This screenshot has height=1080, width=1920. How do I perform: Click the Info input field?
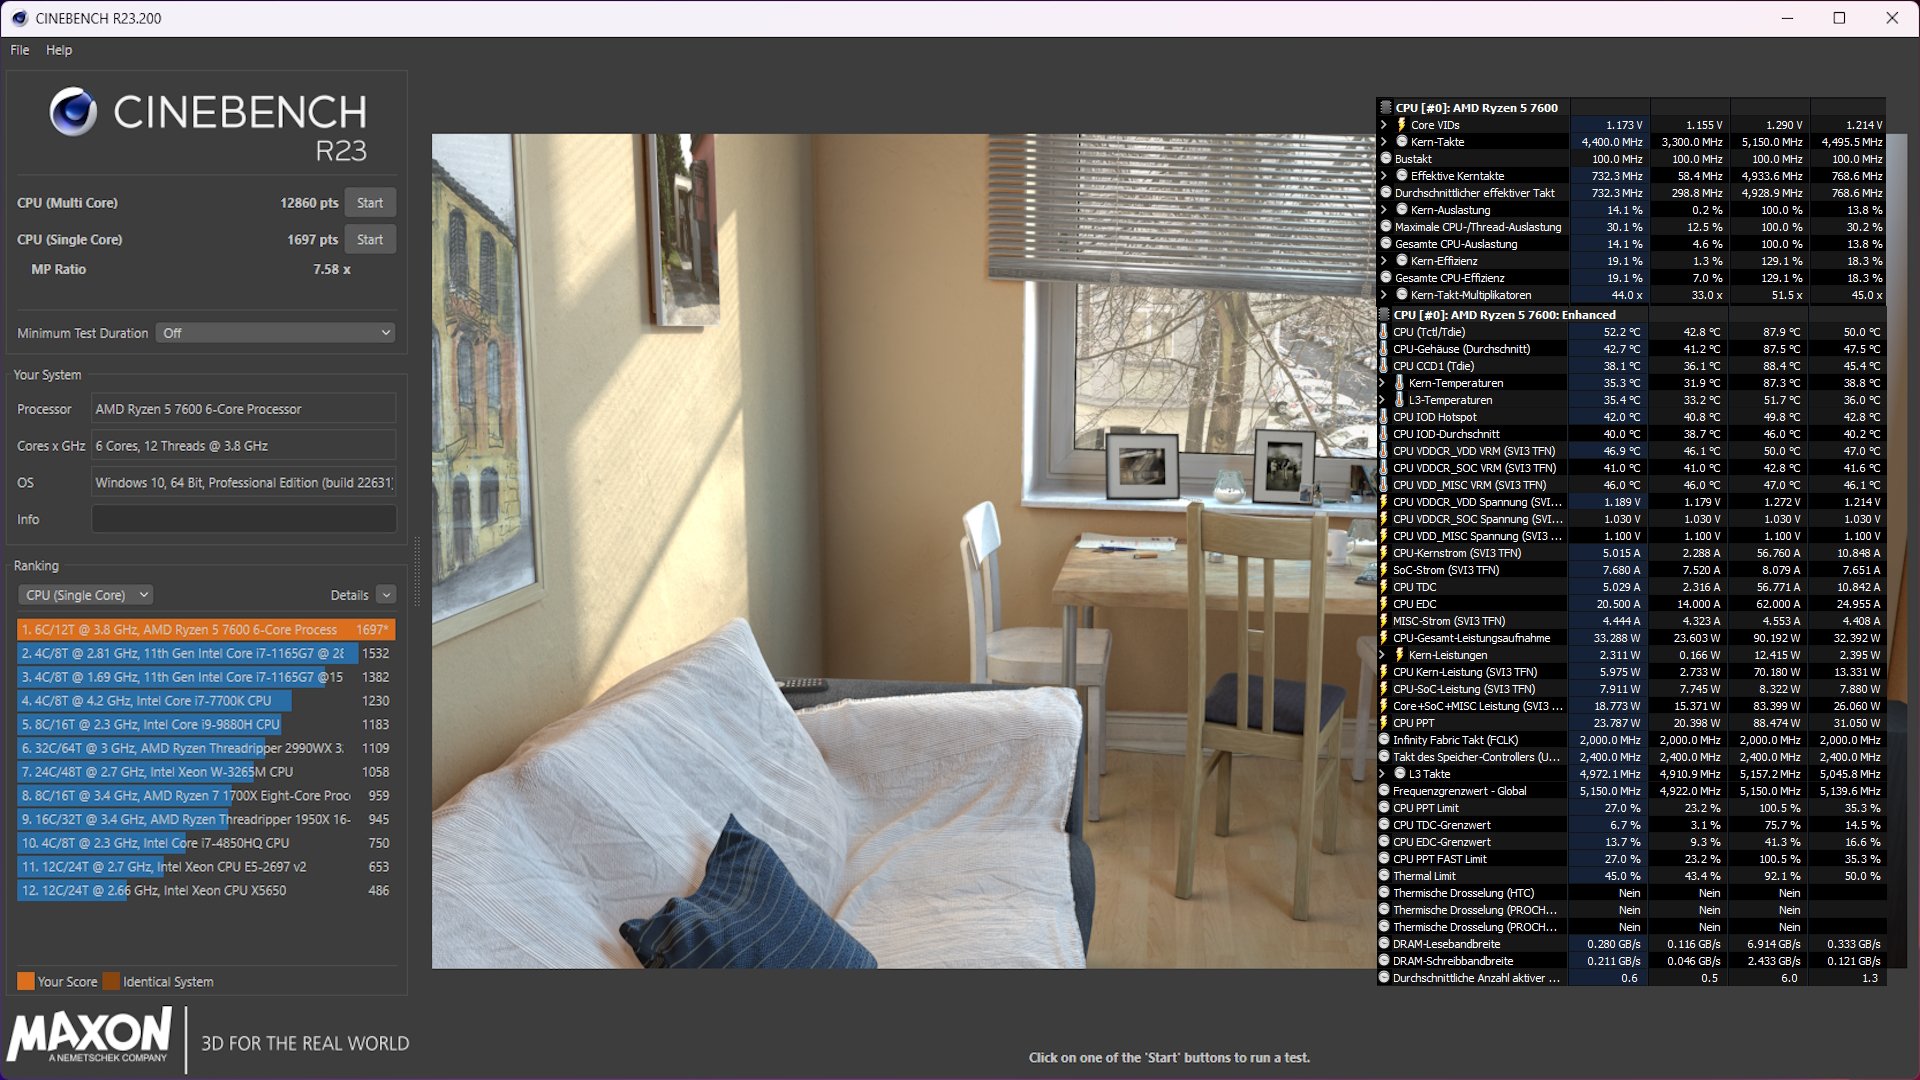pos(244,519)
